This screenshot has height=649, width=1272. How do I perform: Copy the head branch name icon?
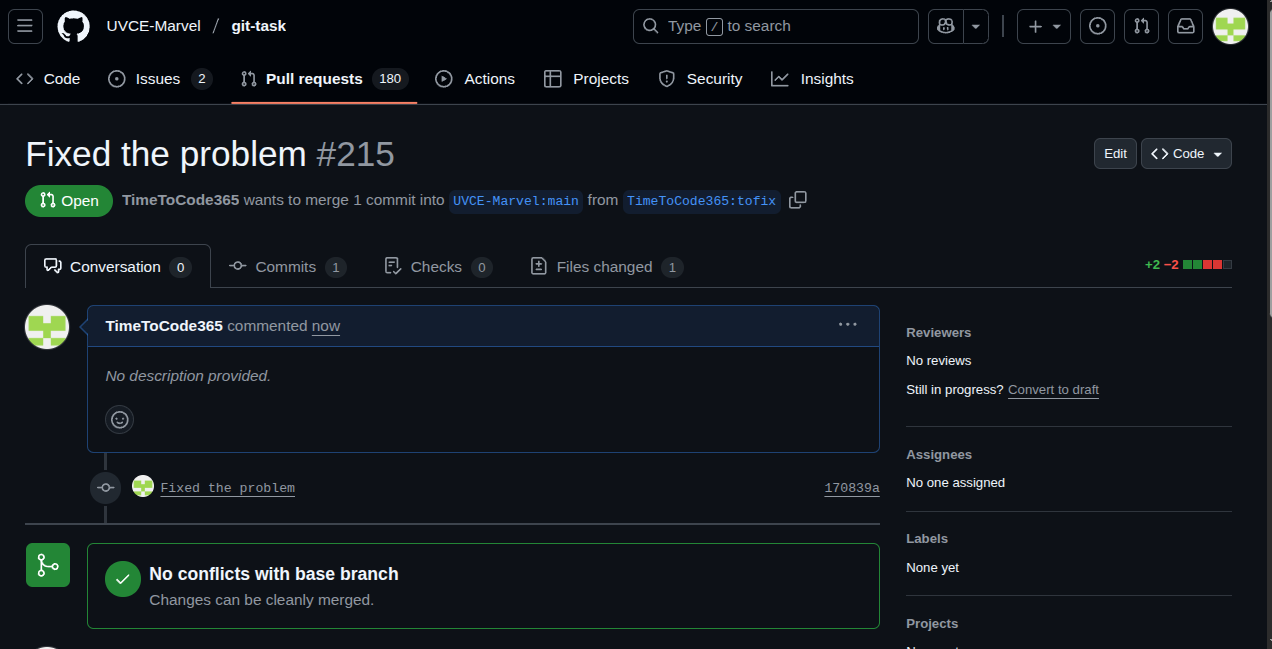tap(797, 200)
